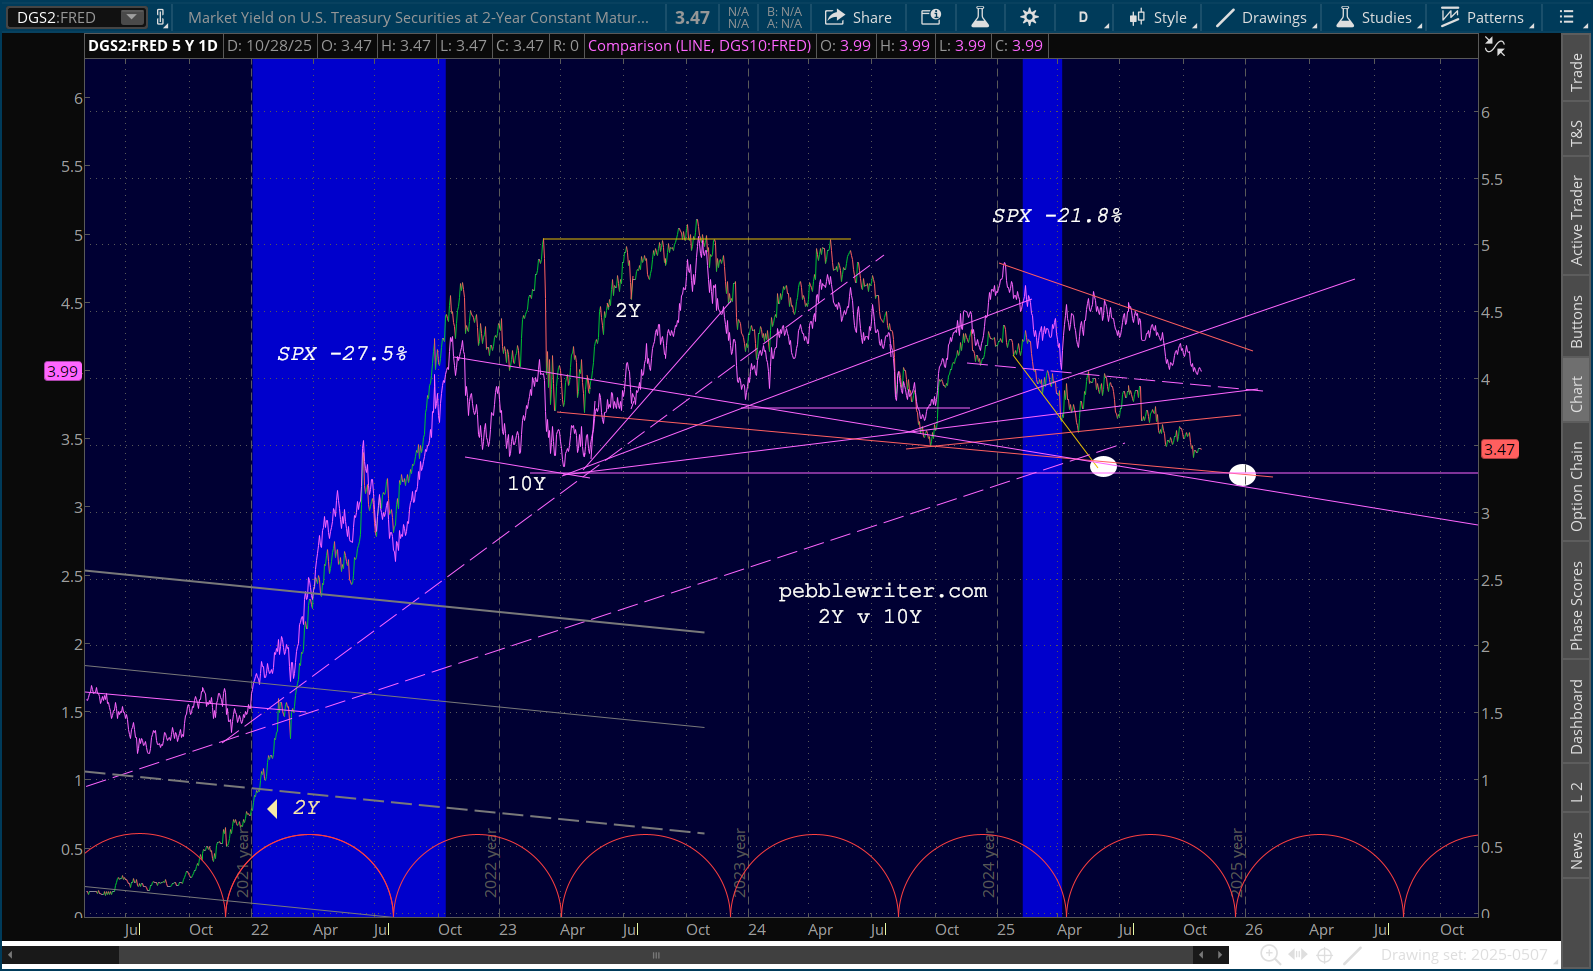Open the Drawing set 2025-0507 selector
The image size is (1593, 971).
(1464, 955)
